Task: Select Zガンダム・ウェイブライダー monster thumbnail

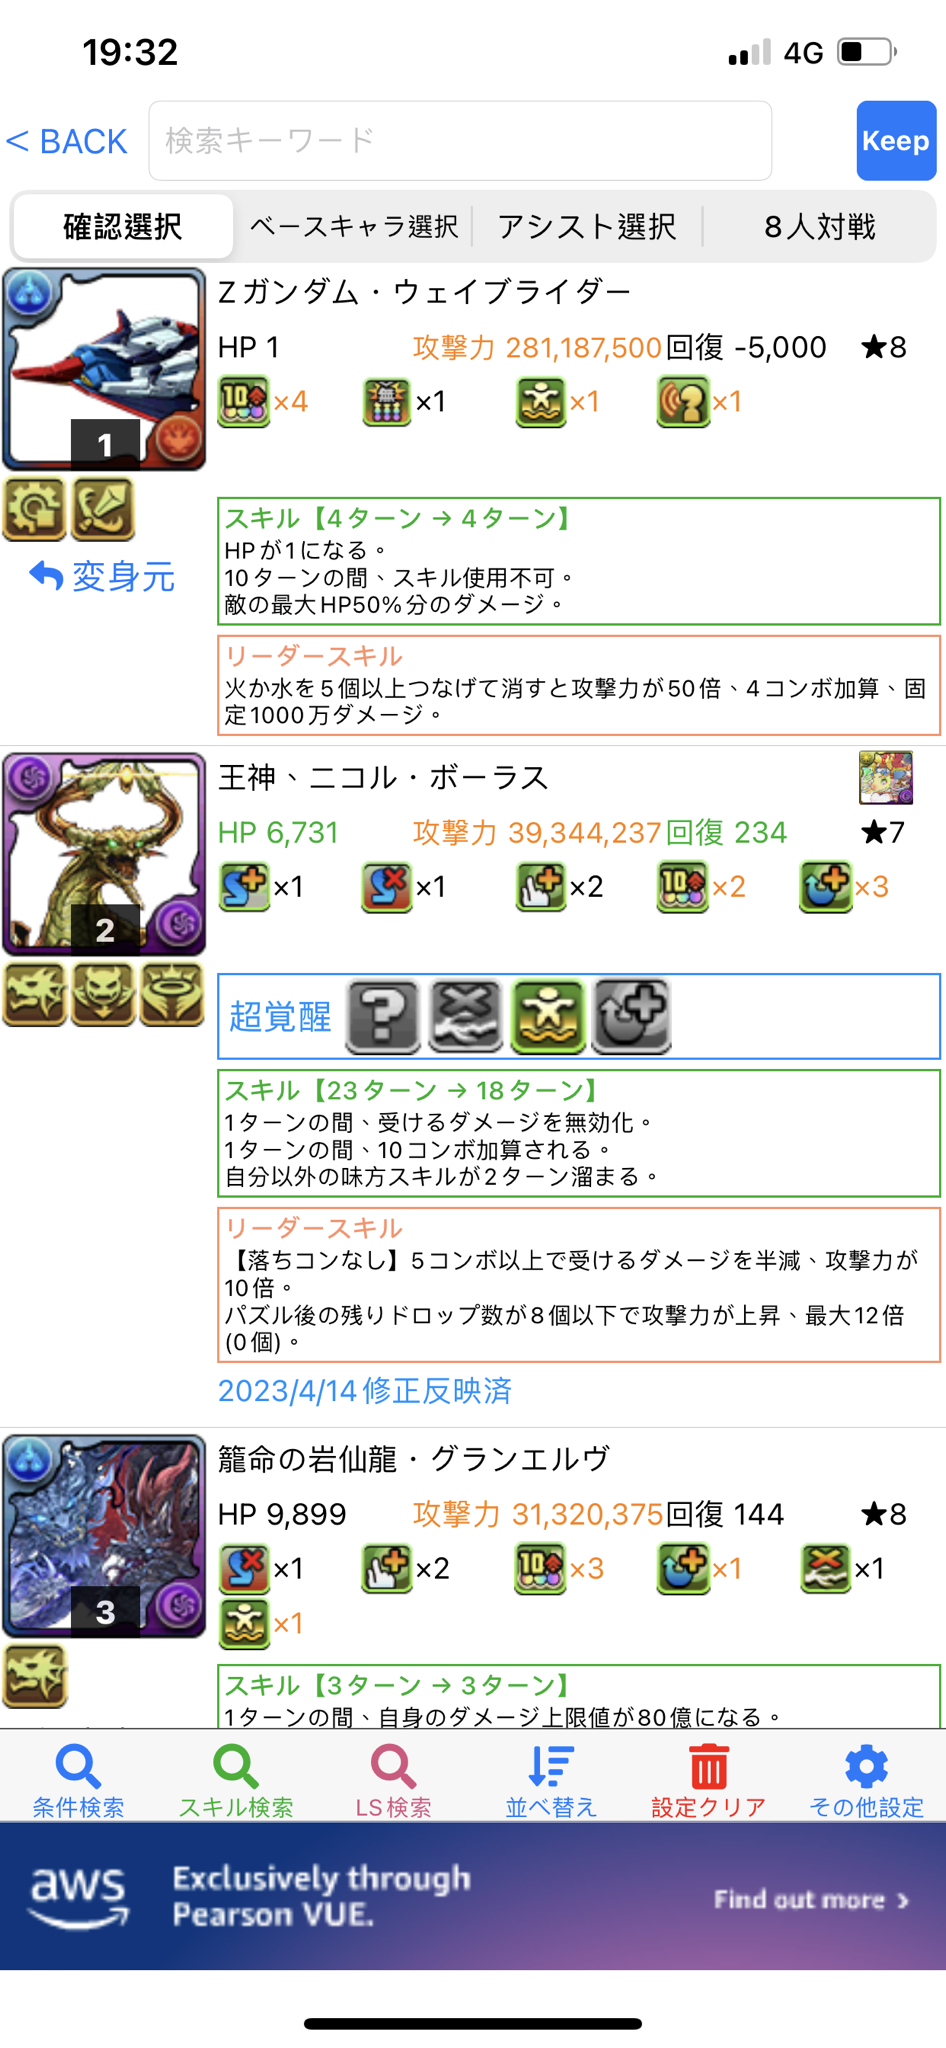Action: [104, 369]
